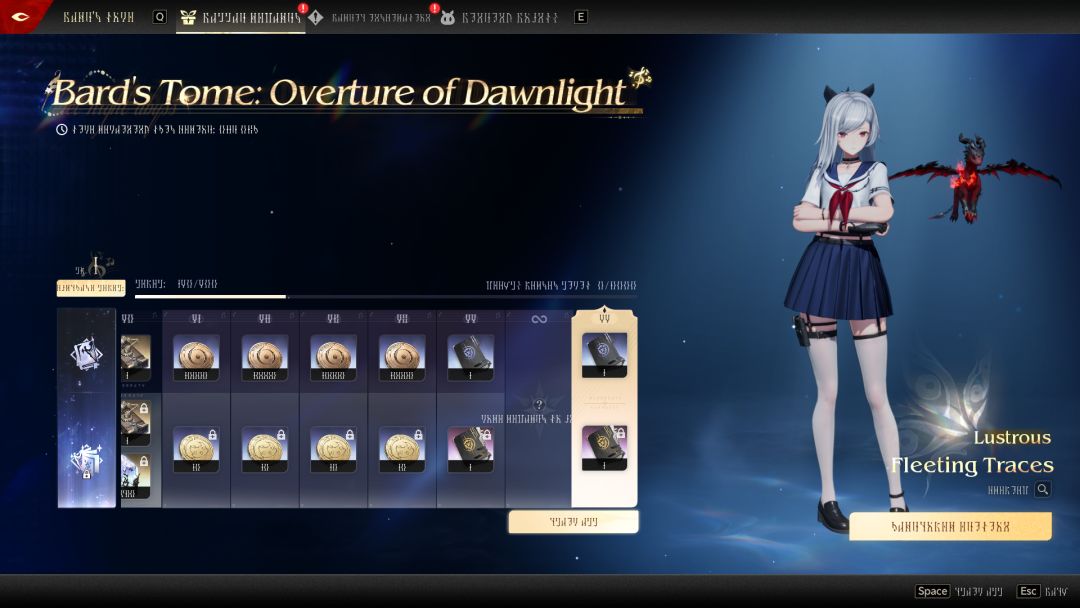The height and width of the screenshot is (608, 1080).
Task: Click the third shell coin in free row
Action: (333, 357)
